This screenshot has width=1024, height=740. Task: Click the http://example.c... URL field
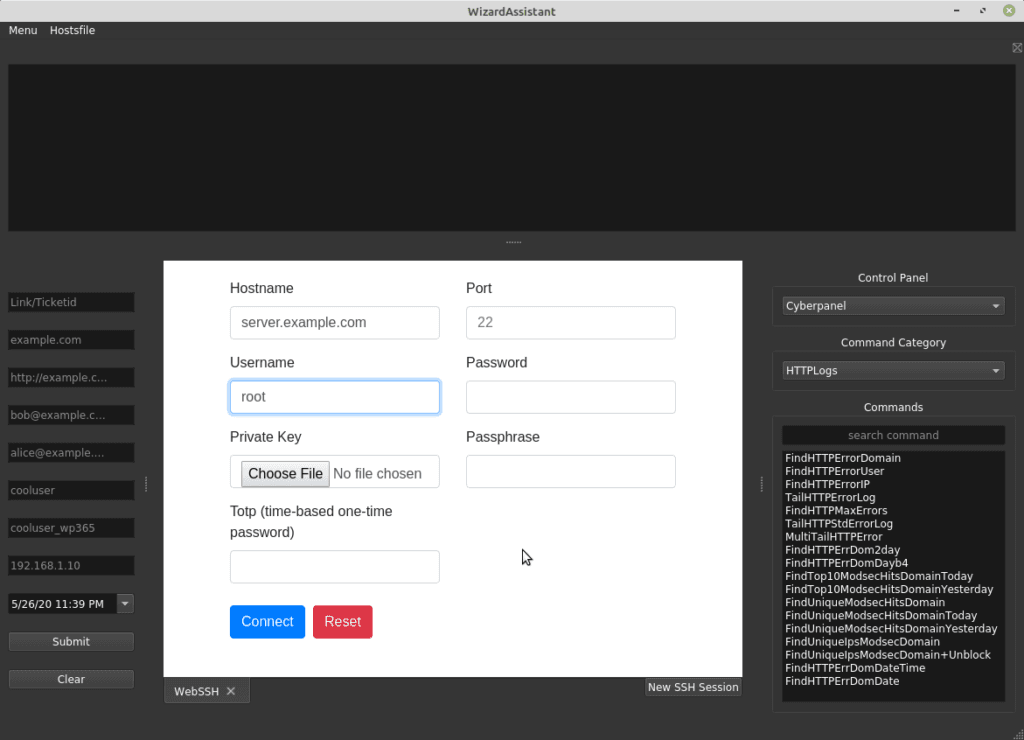(x=71, y=378)
